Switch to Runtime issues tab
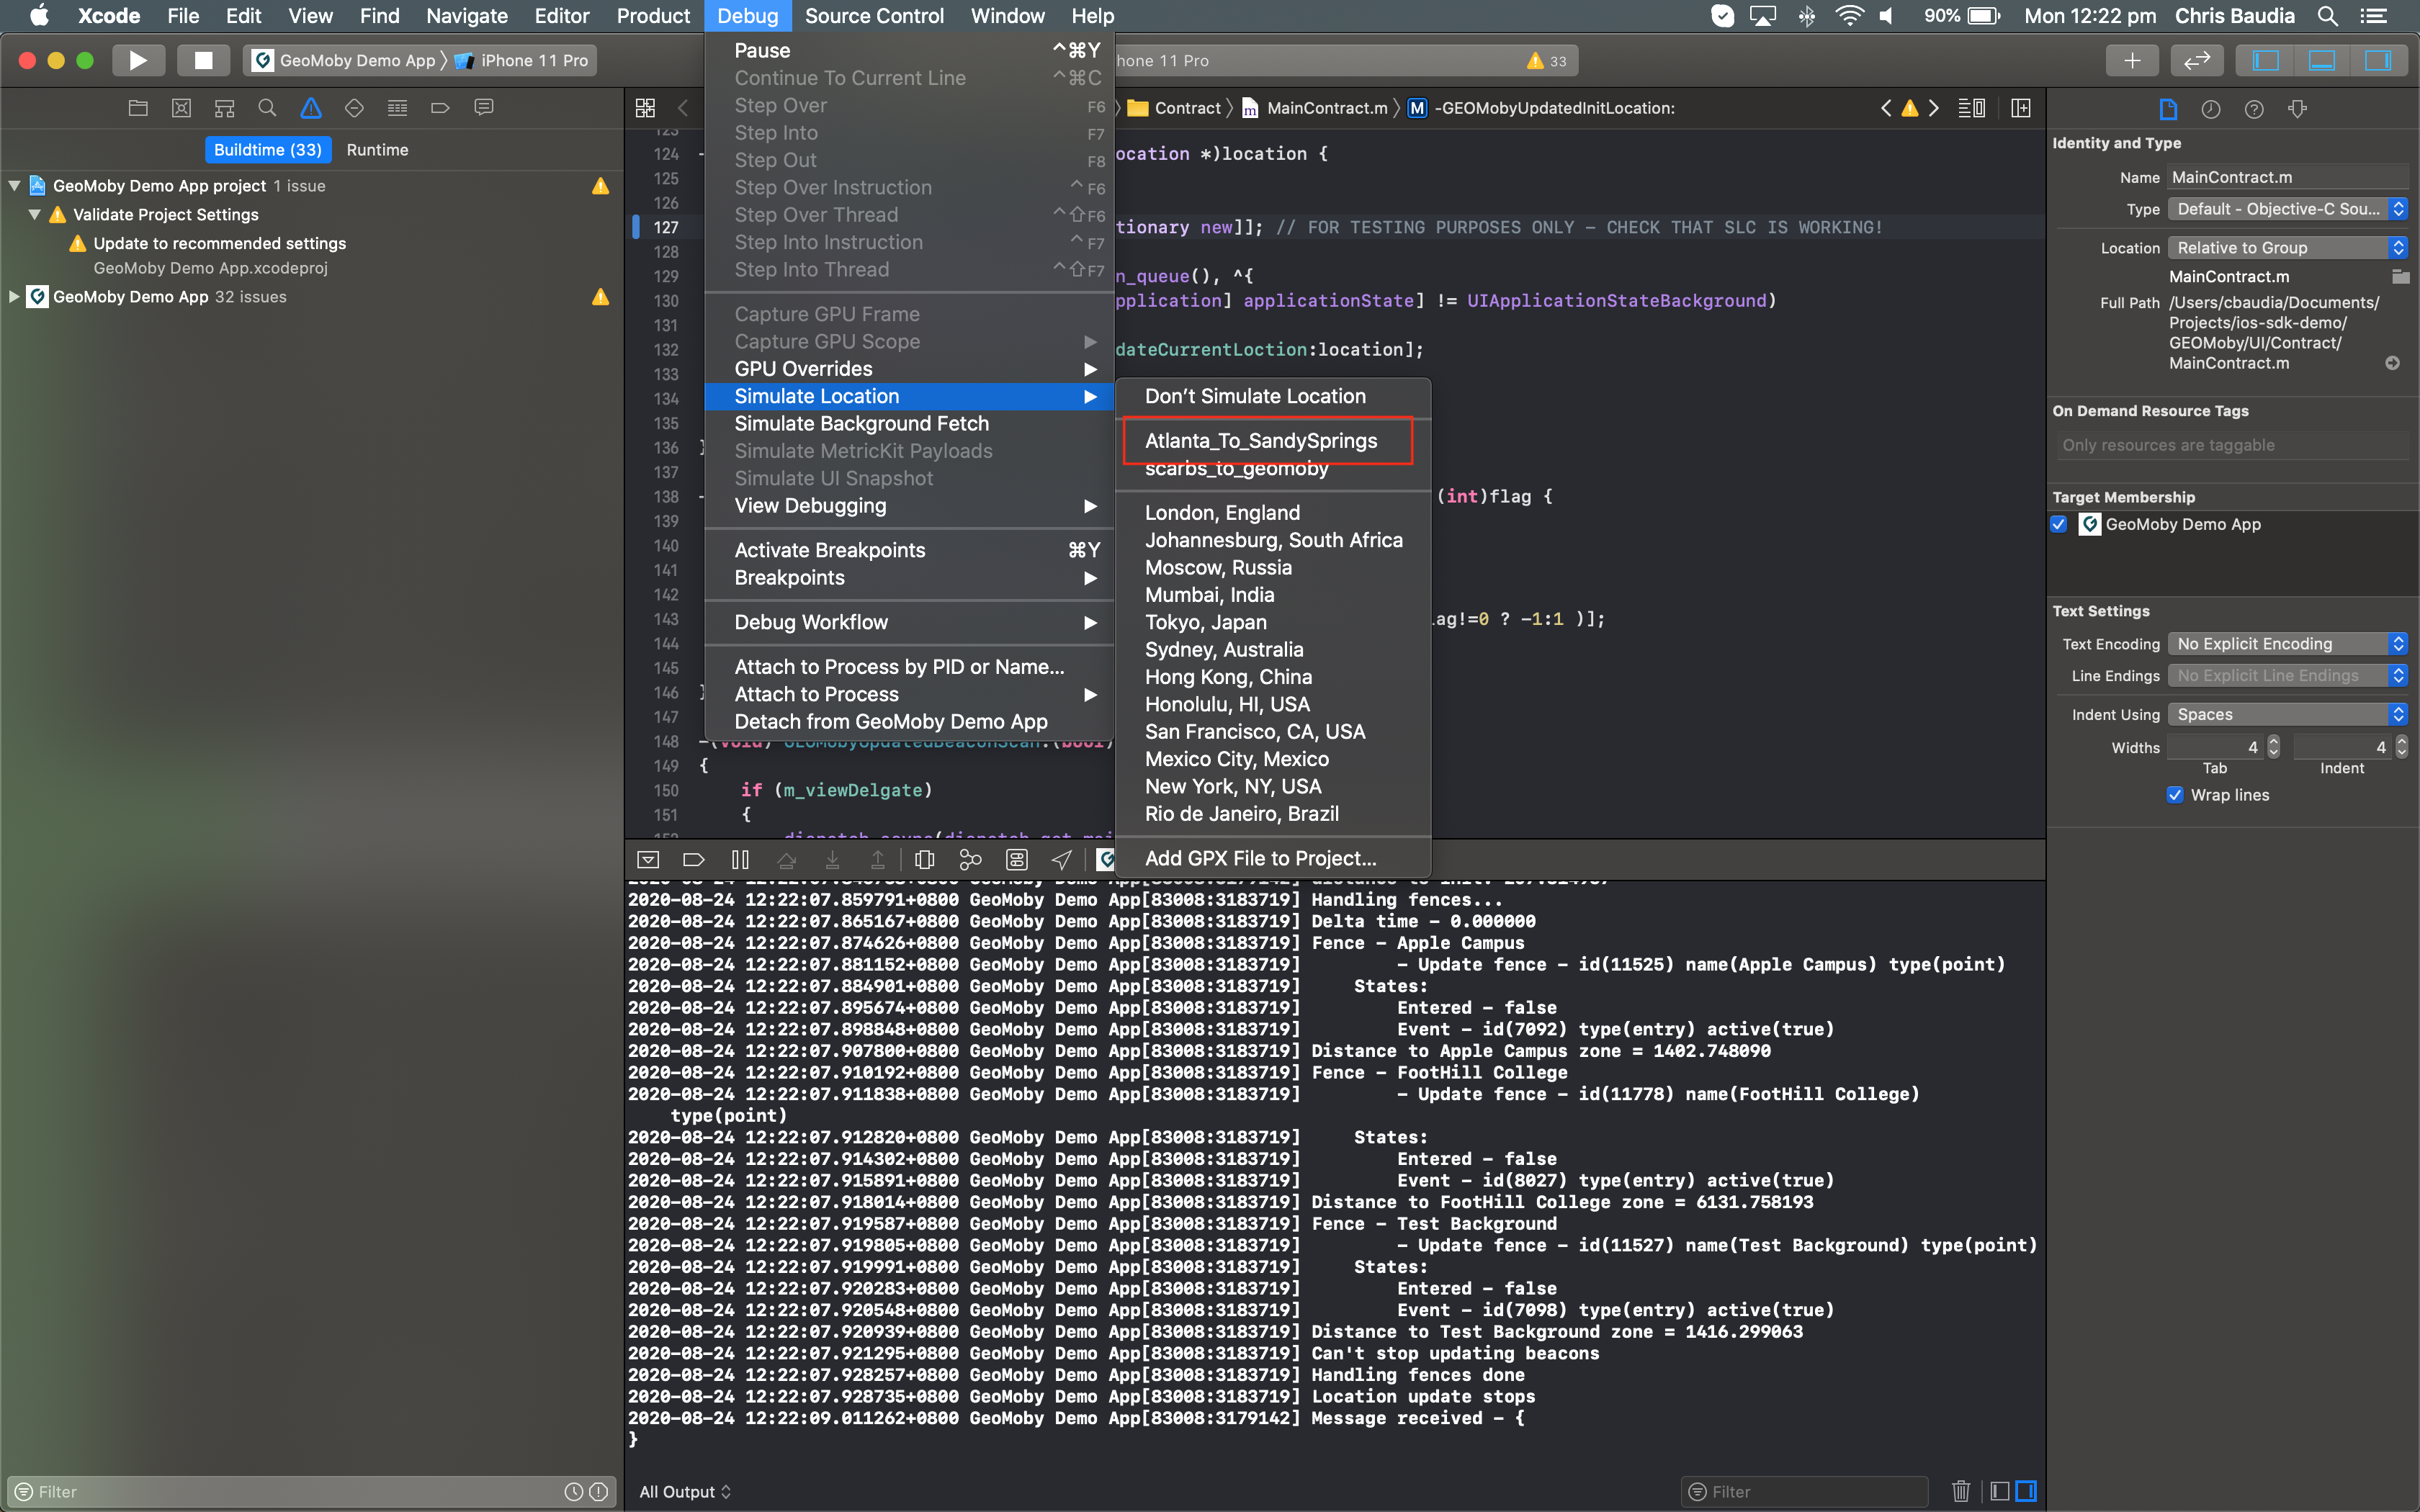Image resolution: width=2420 pixels, height=1512 pixels. [377, 150]
